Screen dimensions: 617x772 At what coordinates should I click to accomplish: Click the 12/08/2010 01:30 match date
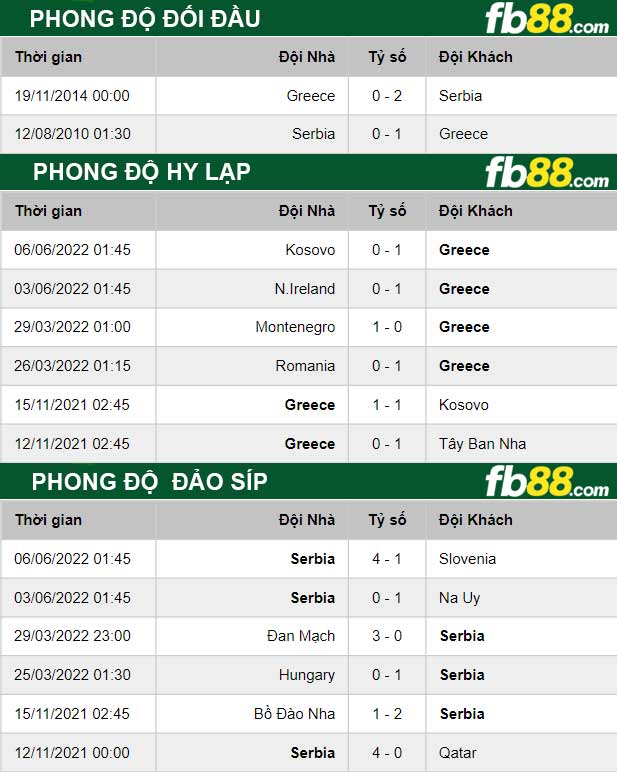[72, 134]
